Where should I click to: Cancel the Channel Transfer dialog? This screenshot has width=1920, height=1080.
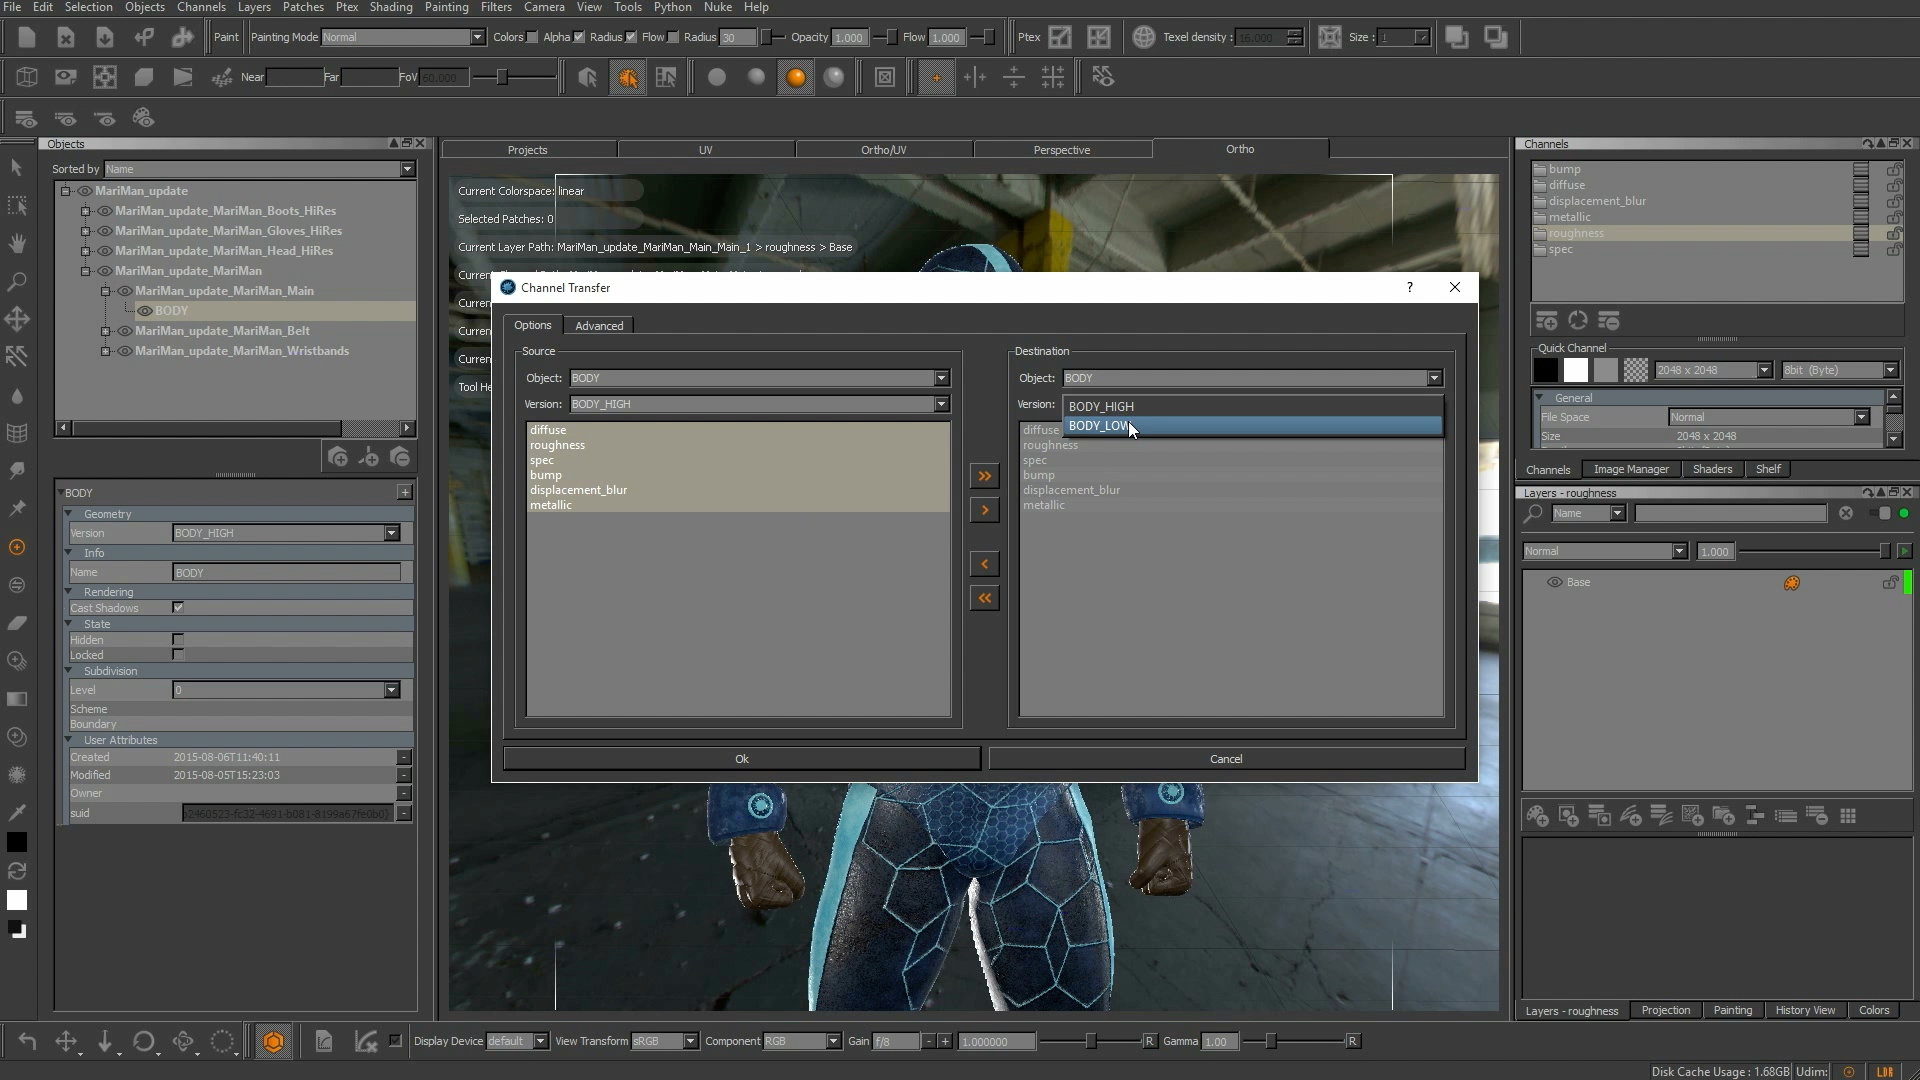1224,758
